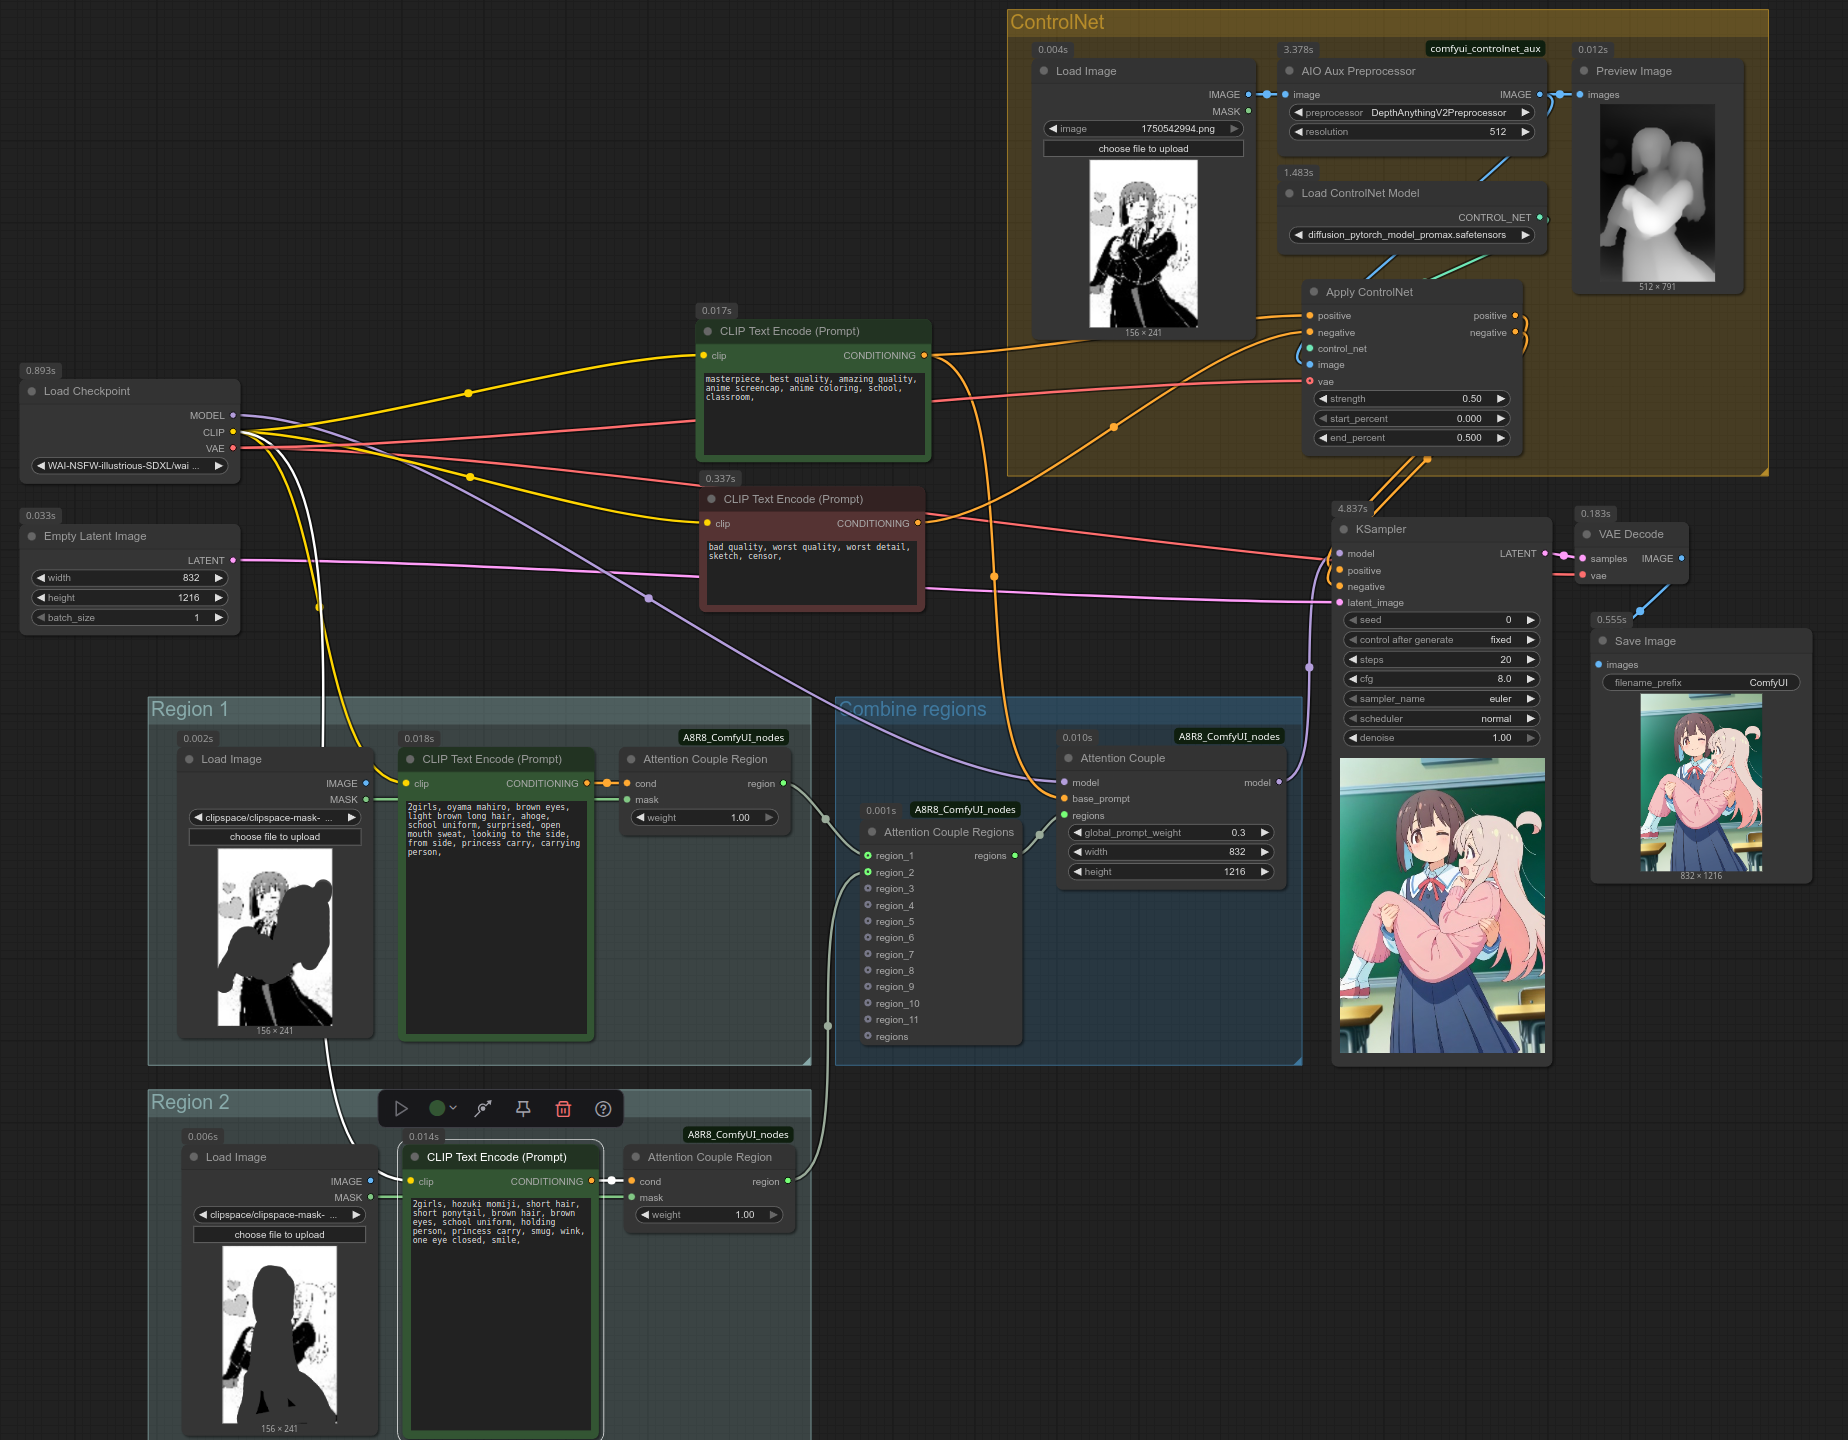Collapse the Preview Image node

pyautogui.click(x=1584, y=72)
